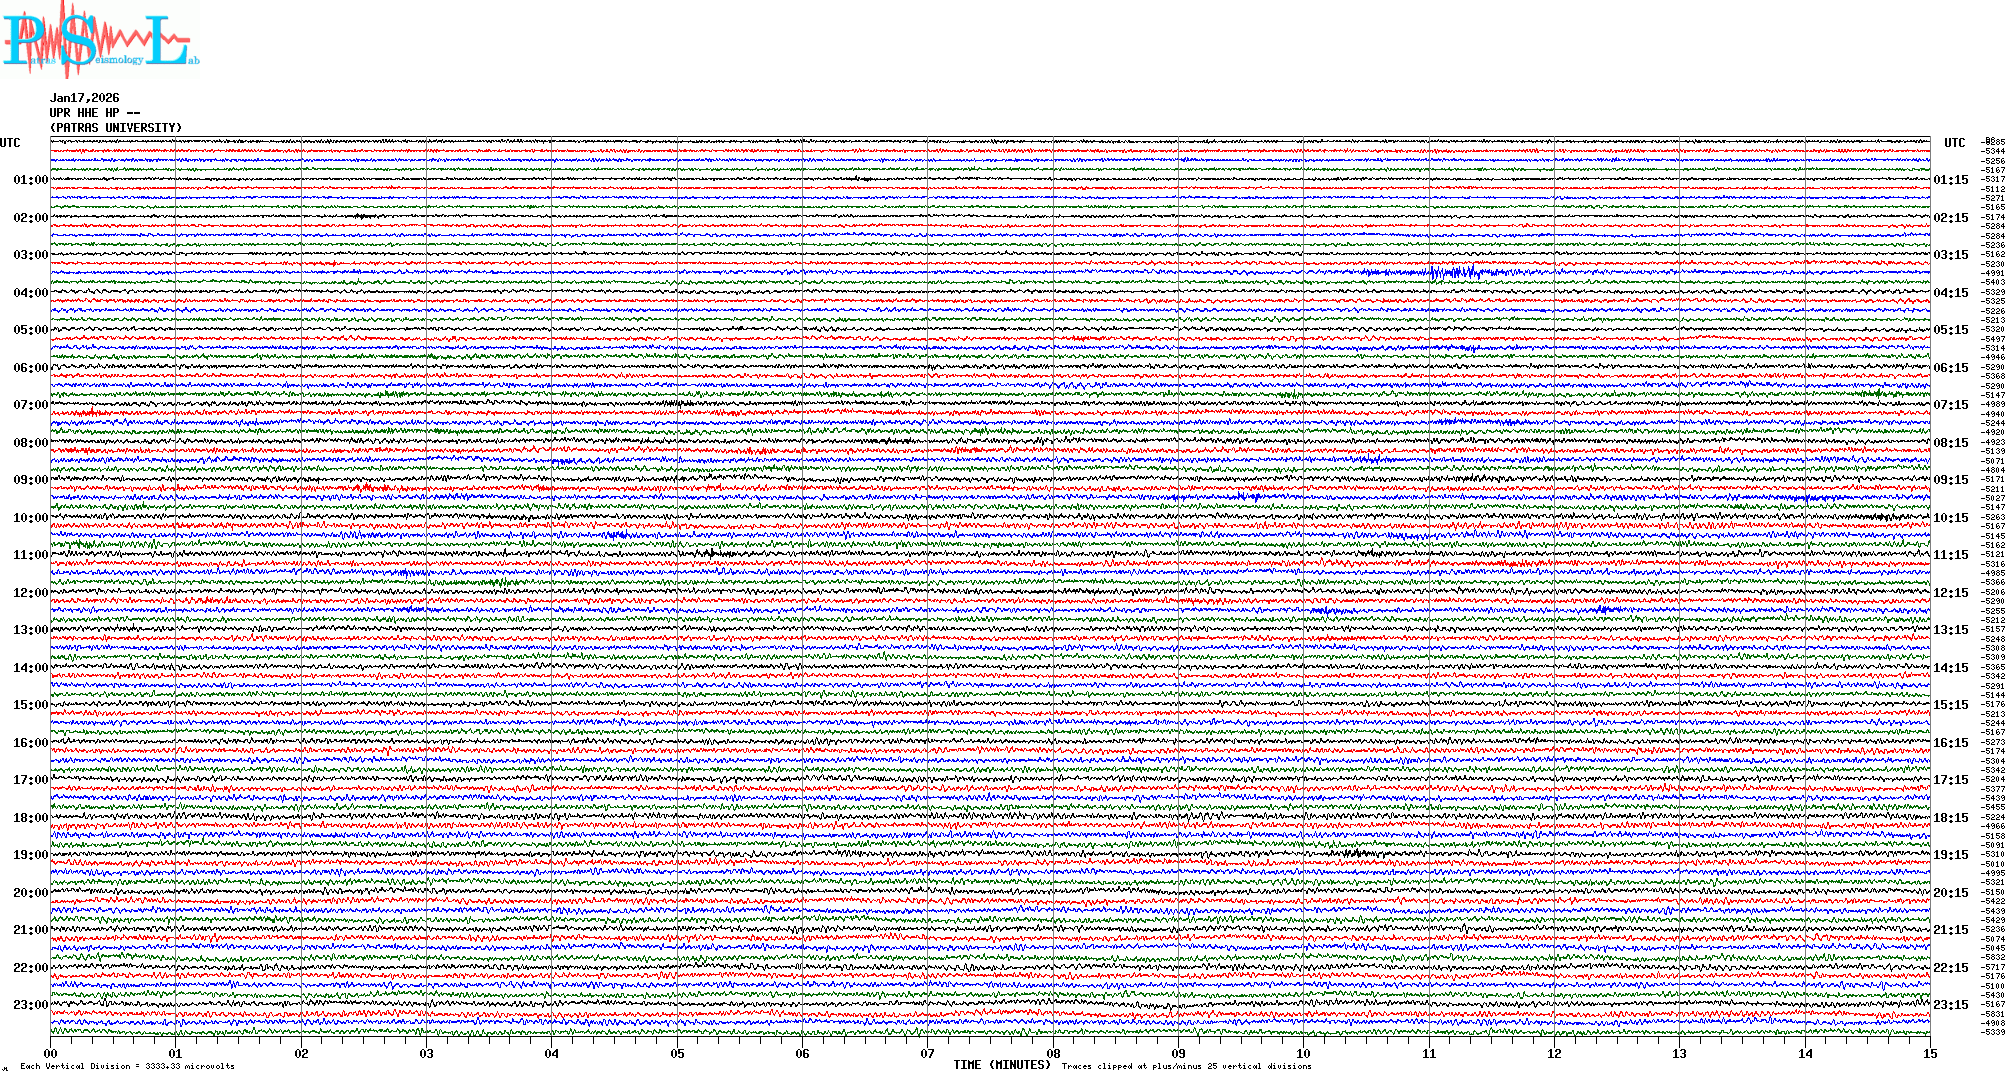Click the 03:15 label on right side

pos(1950,255)
